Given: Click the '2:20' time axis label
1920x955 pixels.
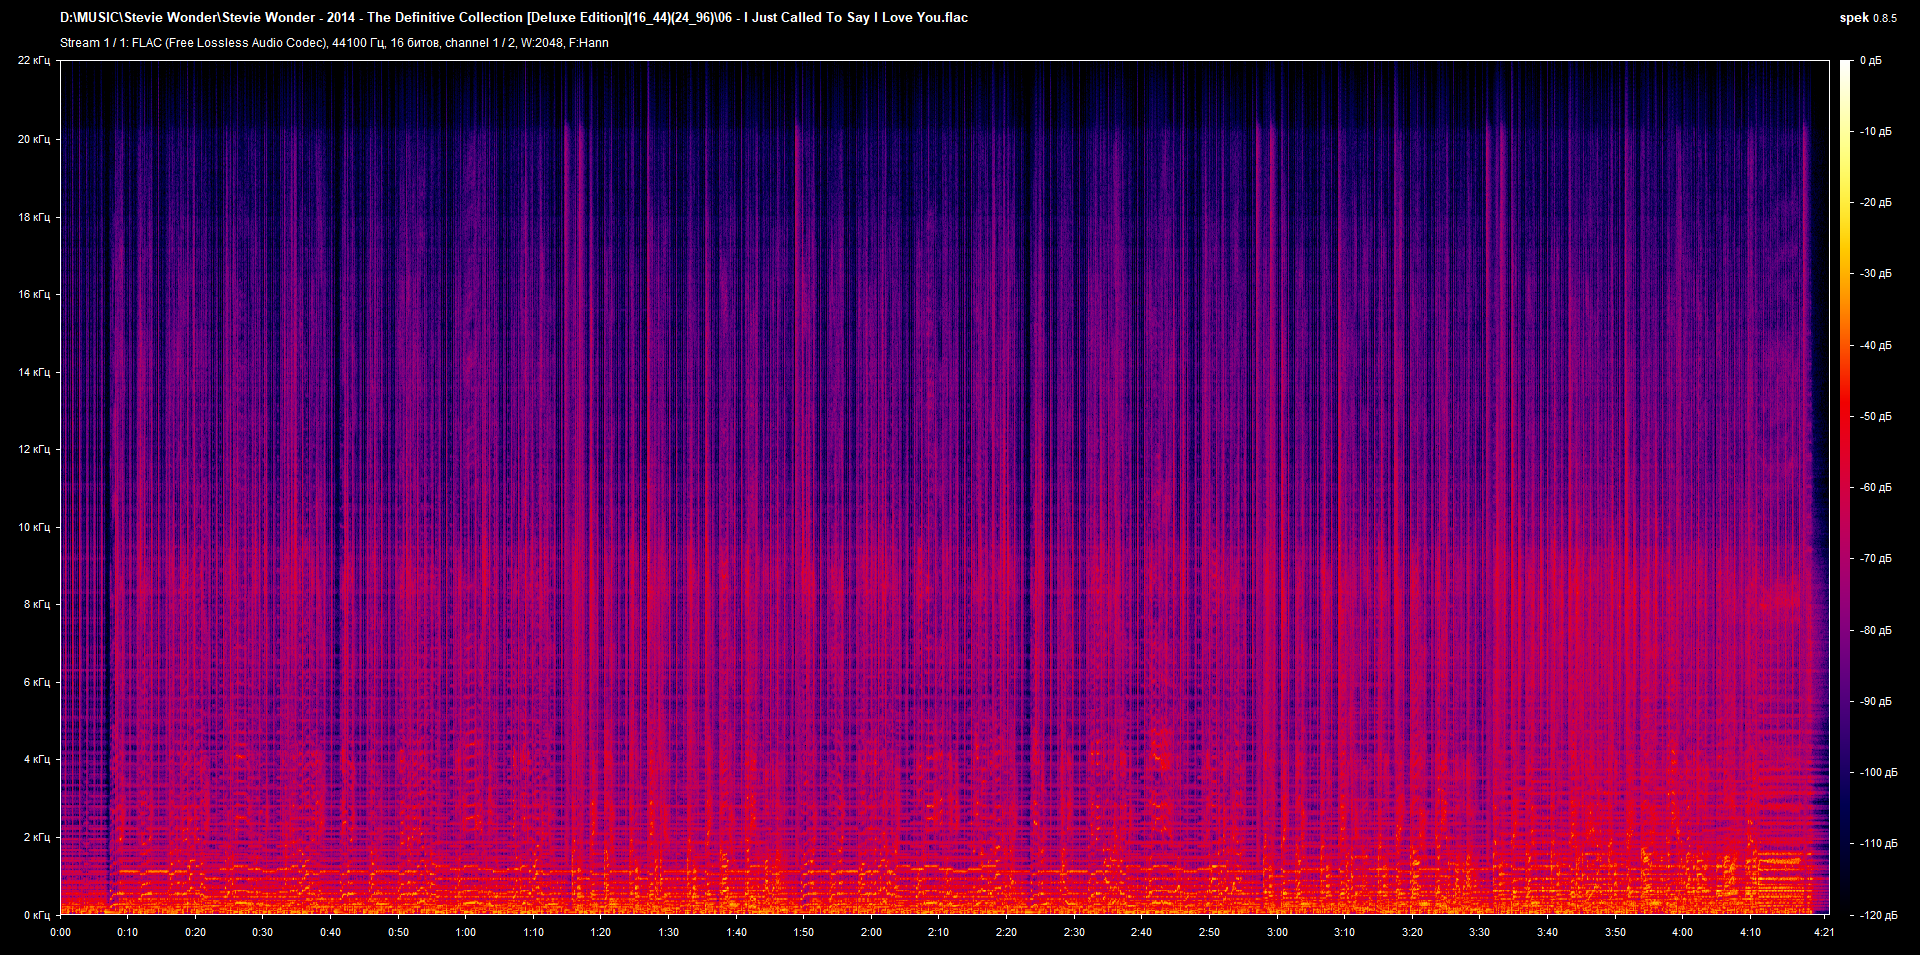Looking at the screenshot, I should (x=1006, y=932).
